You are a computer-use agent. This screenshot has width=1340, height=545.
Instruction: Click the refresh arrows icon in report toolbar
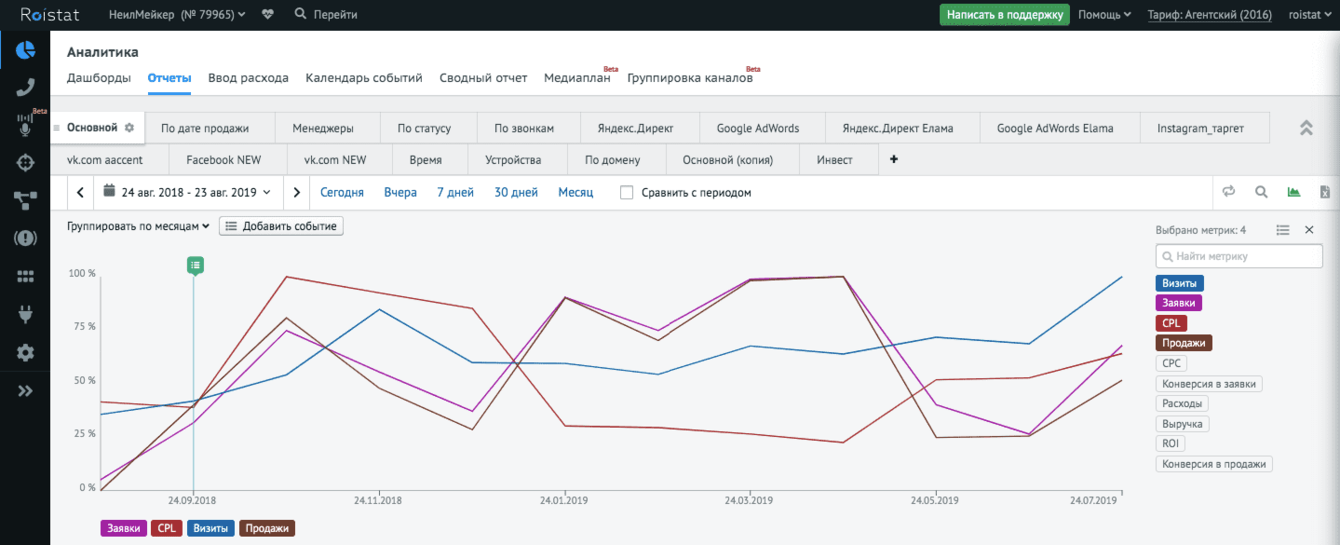[1229, 192]
